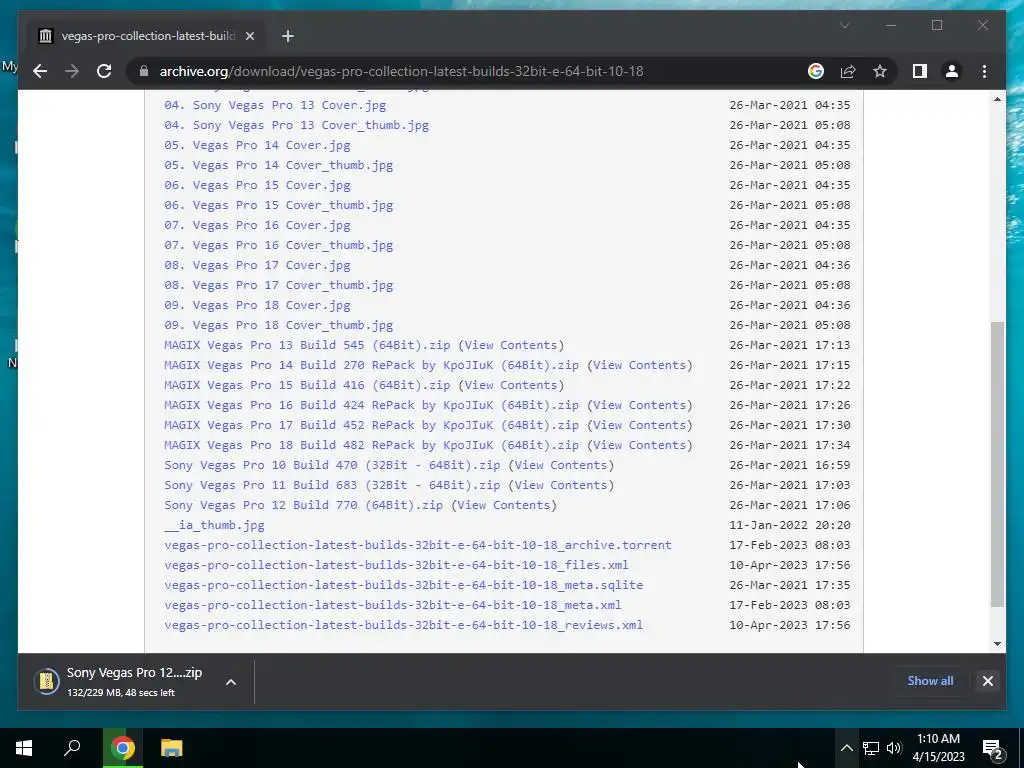Download MAGIX Vegas Pro 13 Build 545 zip
Viewport: 1024px width, 768px height.
(307, 345)
